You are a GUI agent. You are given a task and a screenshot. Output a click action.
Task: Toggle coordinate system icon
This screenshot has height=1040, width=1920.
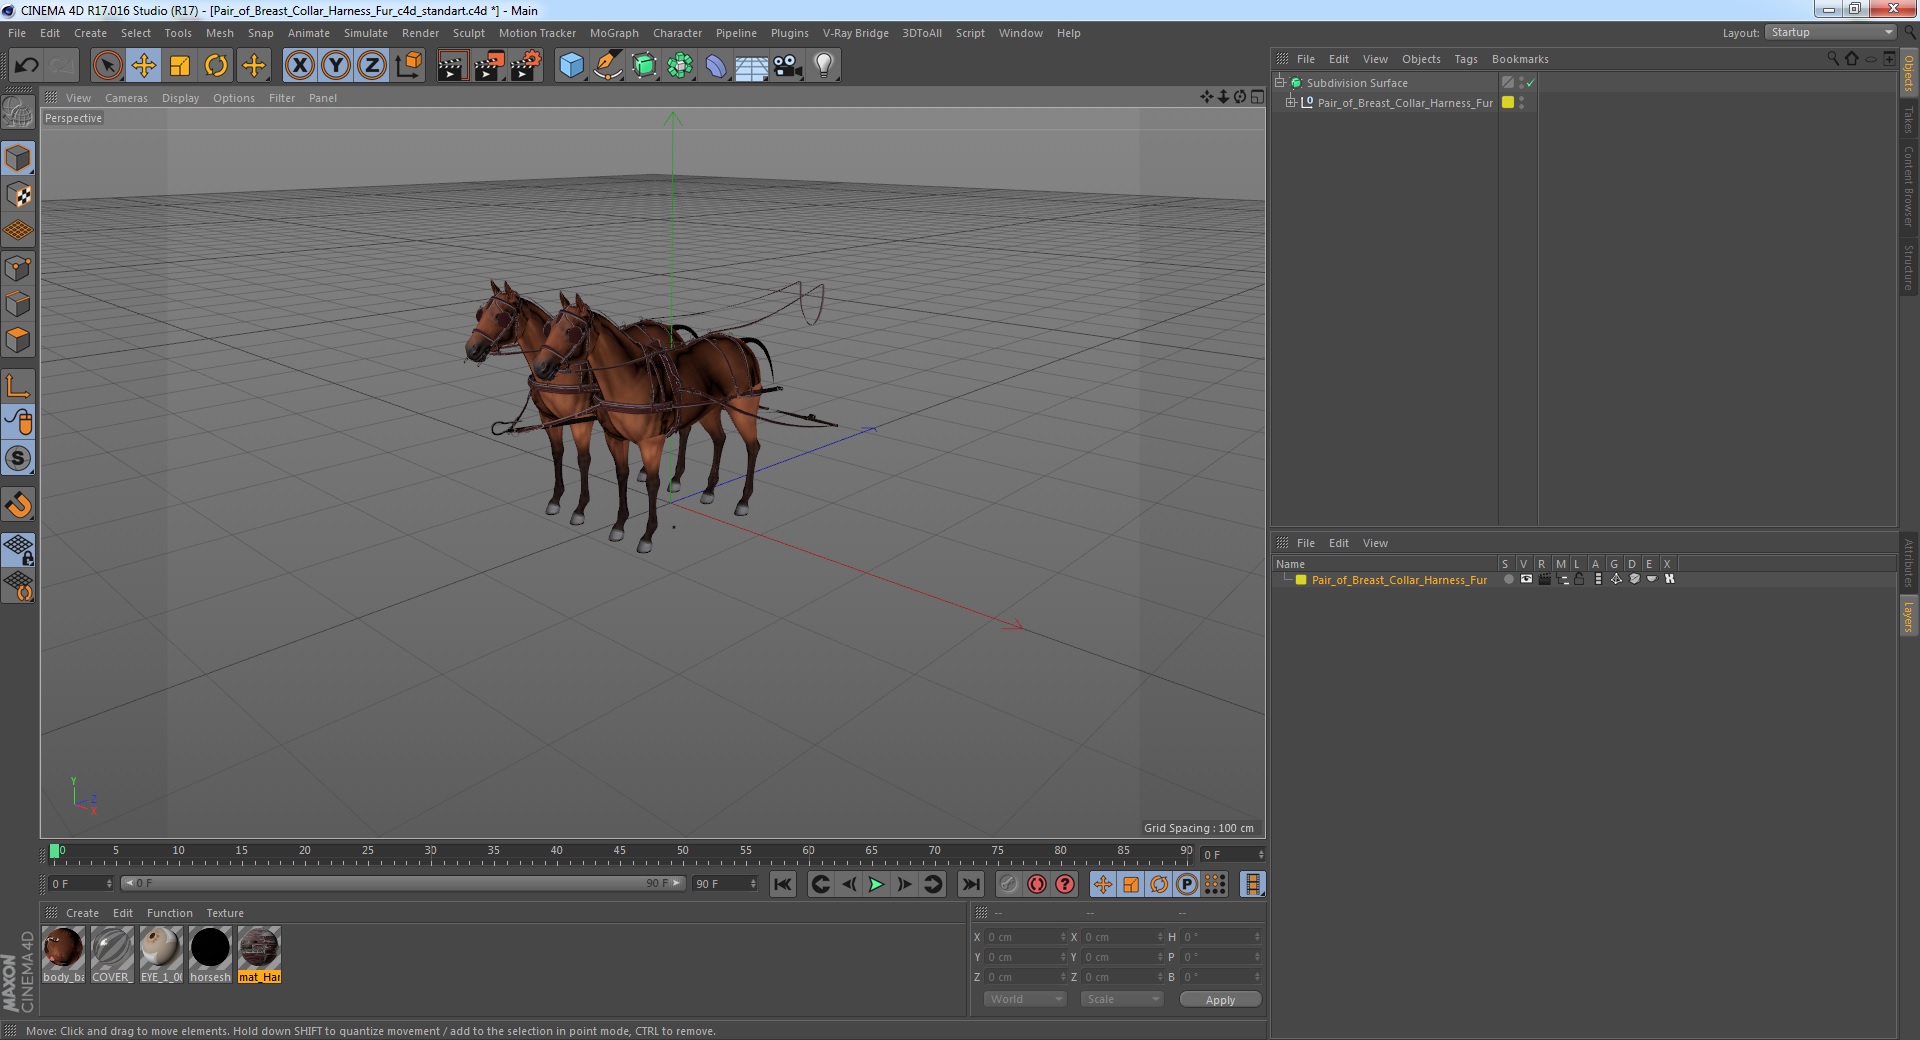(409, 66)
